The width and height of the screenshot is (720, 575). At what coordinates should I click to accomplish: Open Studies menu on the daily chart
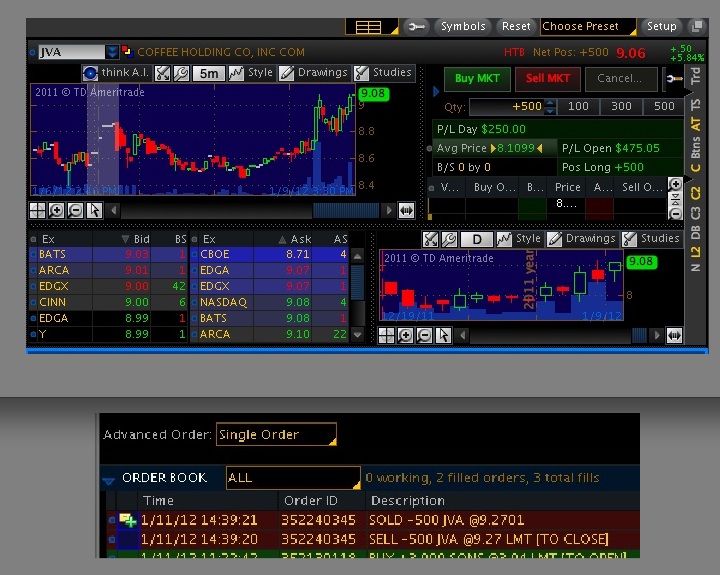pos(651,238)
